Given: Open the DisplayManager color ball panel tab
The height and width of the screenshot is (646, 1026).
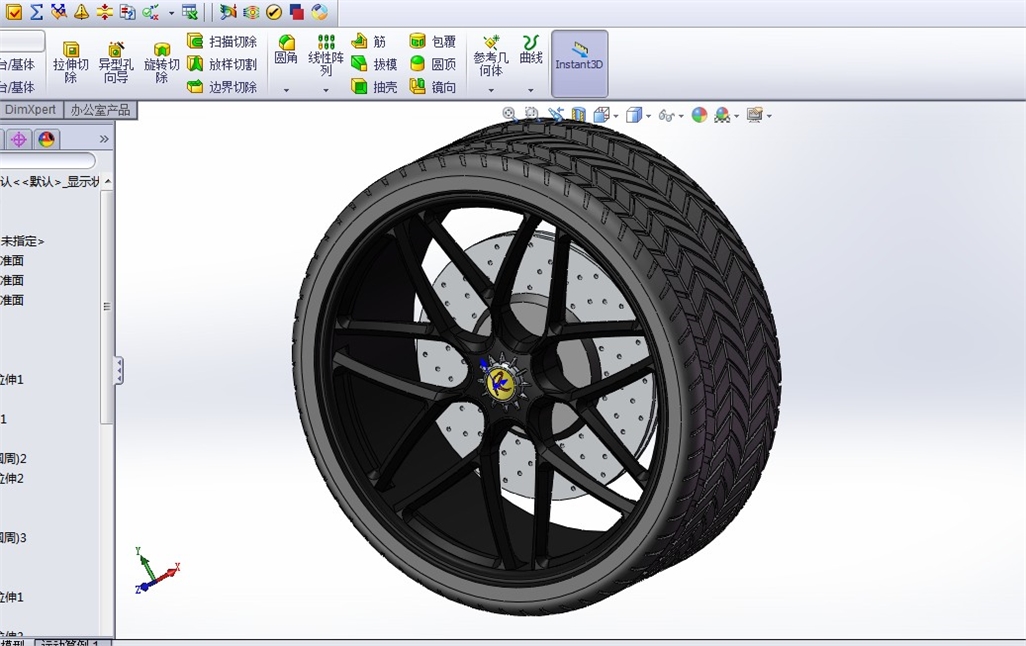Looking at the screenshot, I should tap(46, 139).
